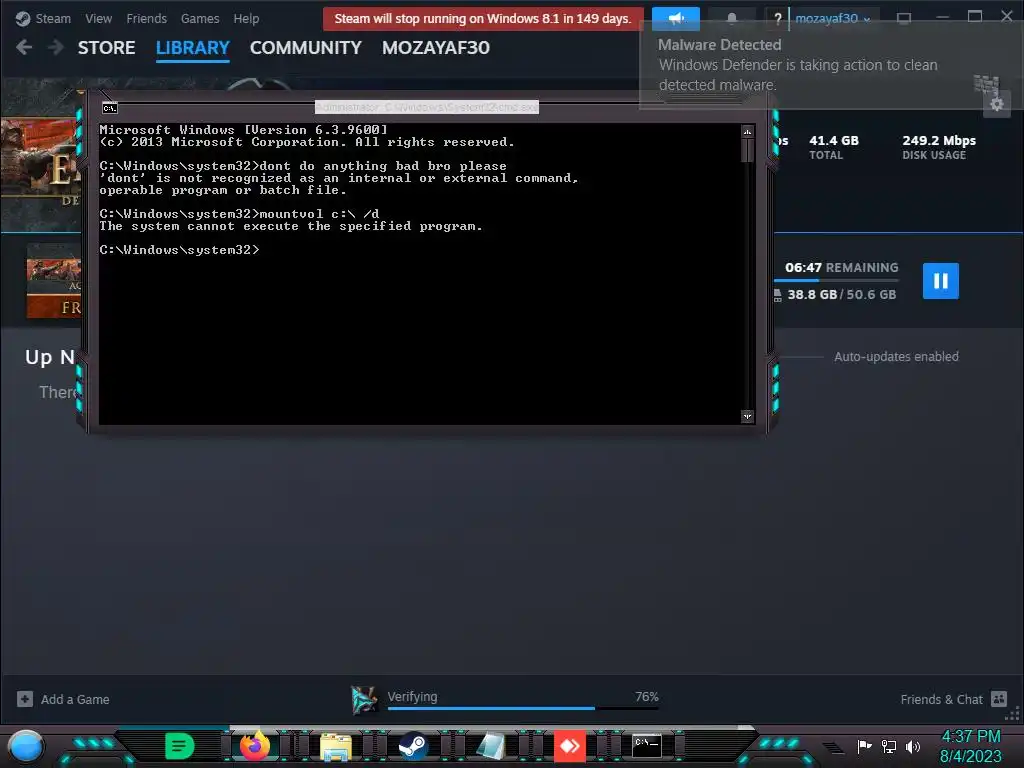Open the volume tray icon

[913, 746]
